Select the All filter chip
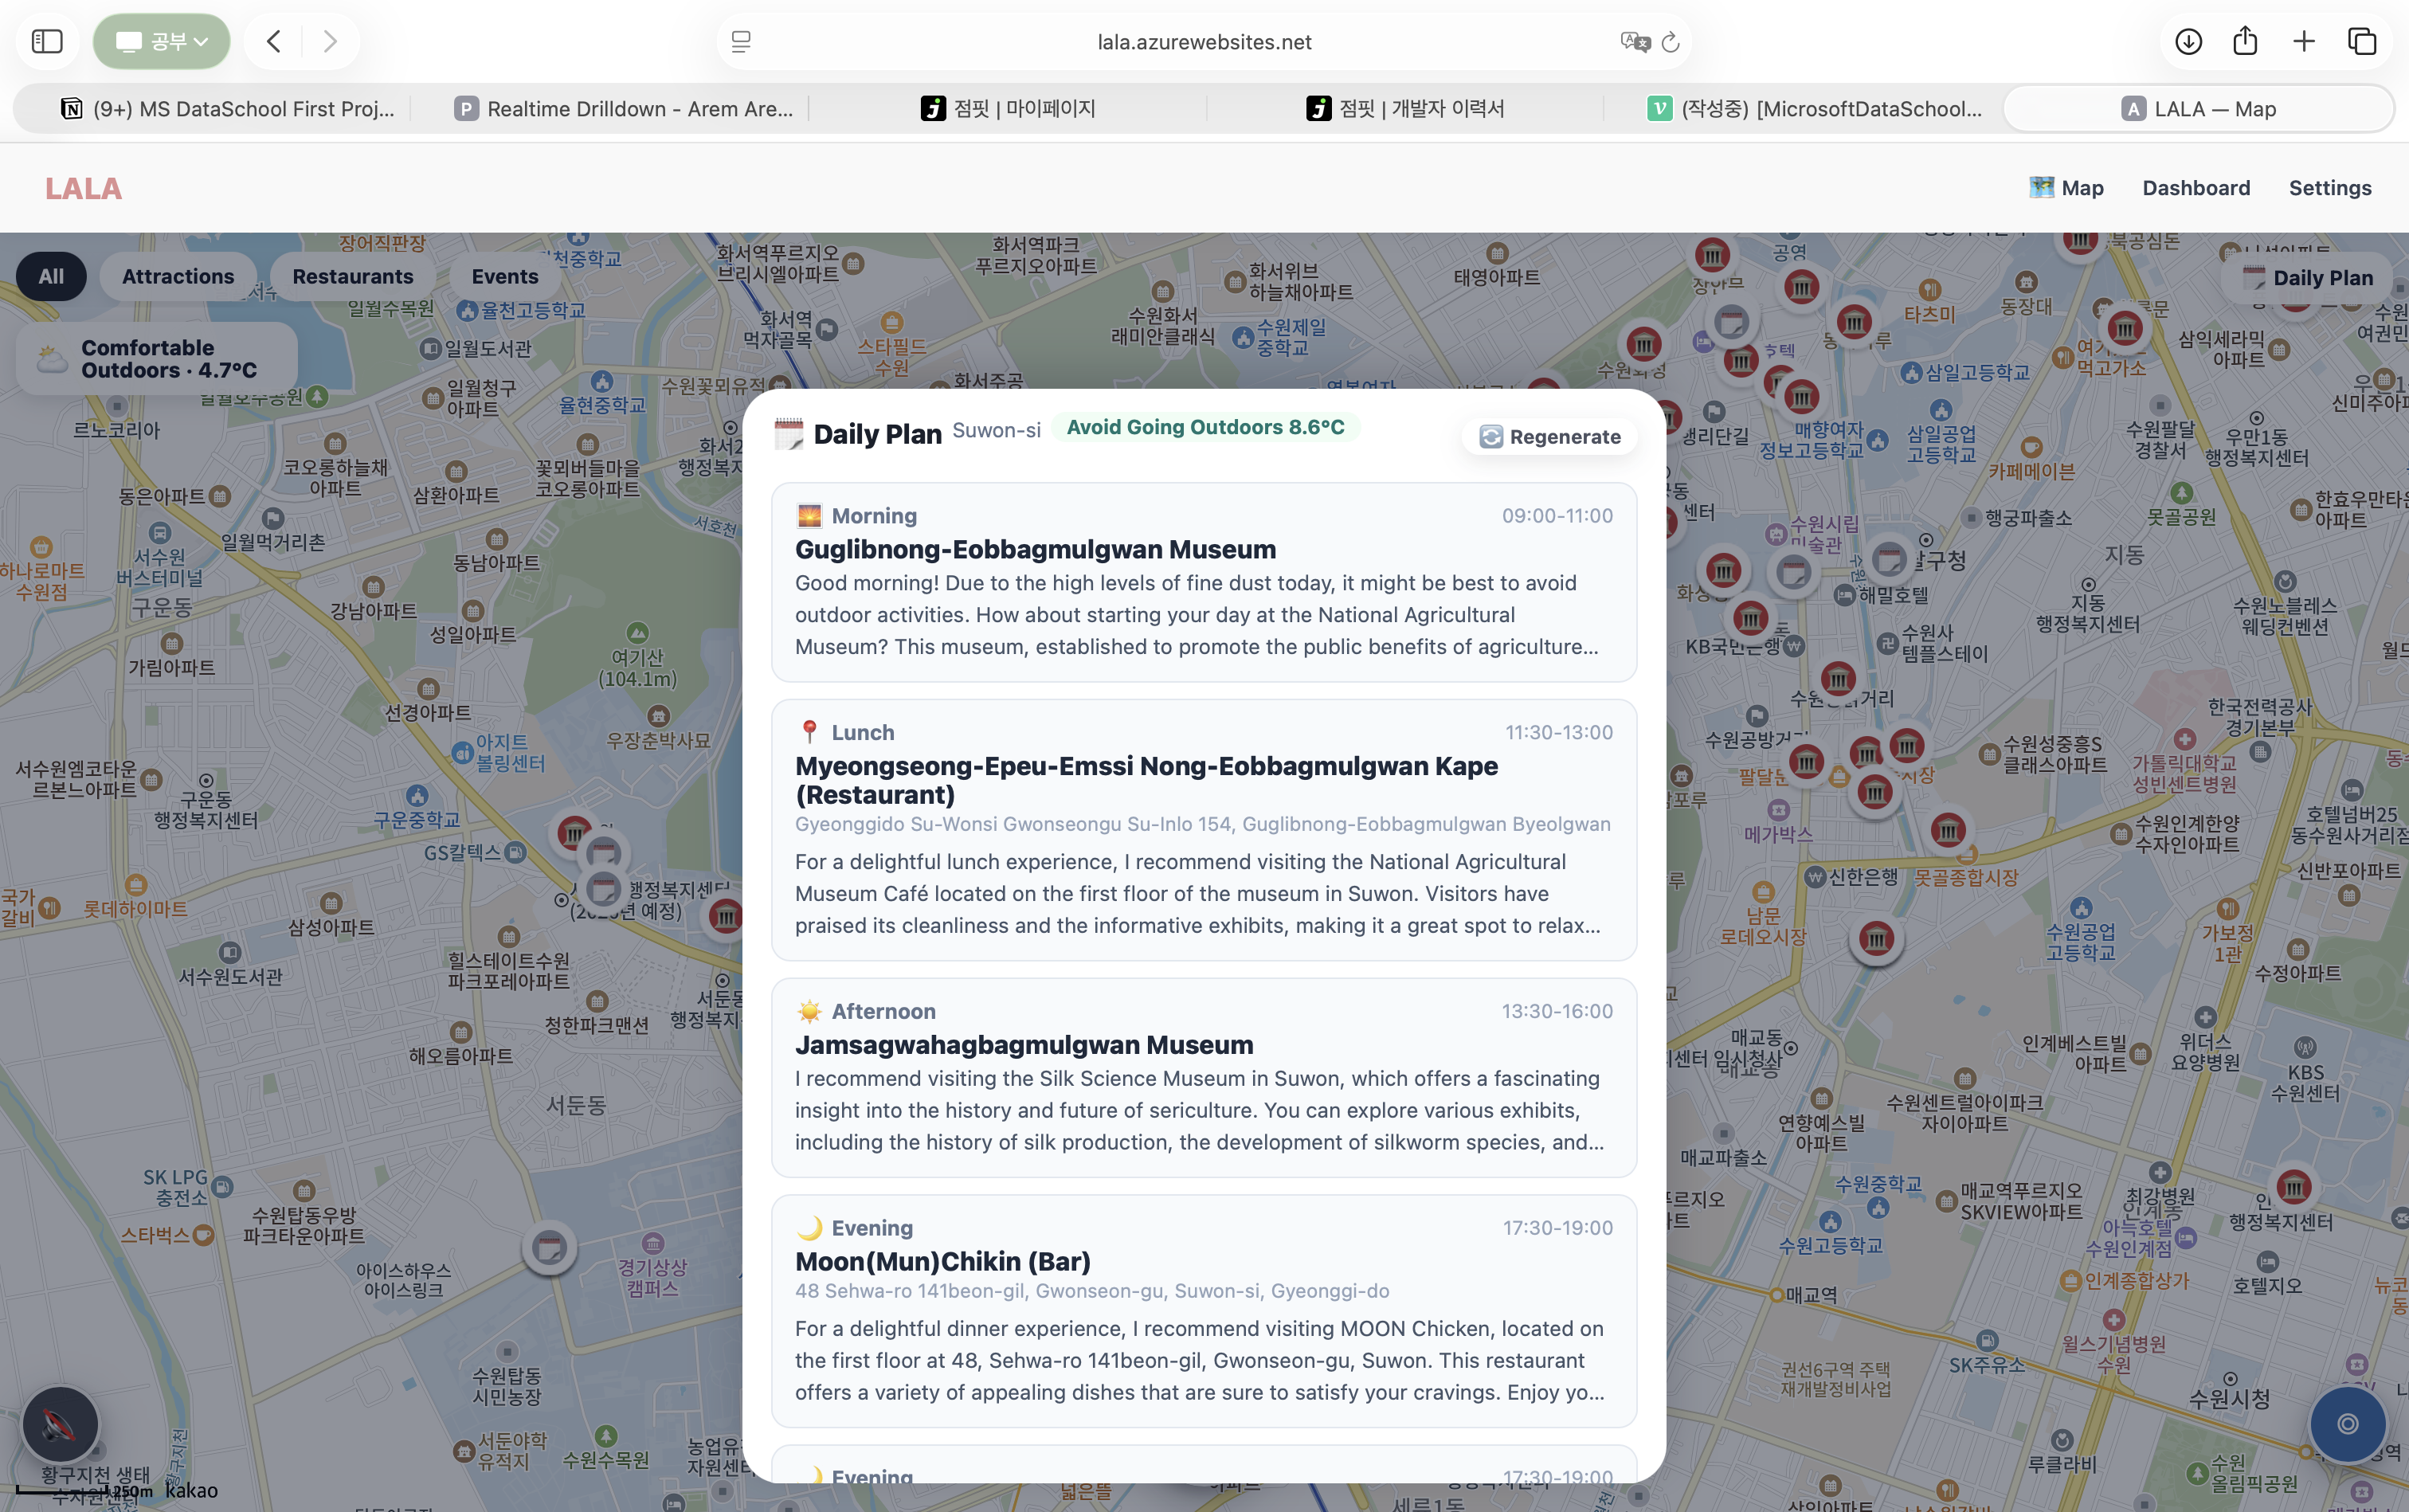Image resolution: width=2409 pixels, height=1512 pixels. tap(51, 277)
